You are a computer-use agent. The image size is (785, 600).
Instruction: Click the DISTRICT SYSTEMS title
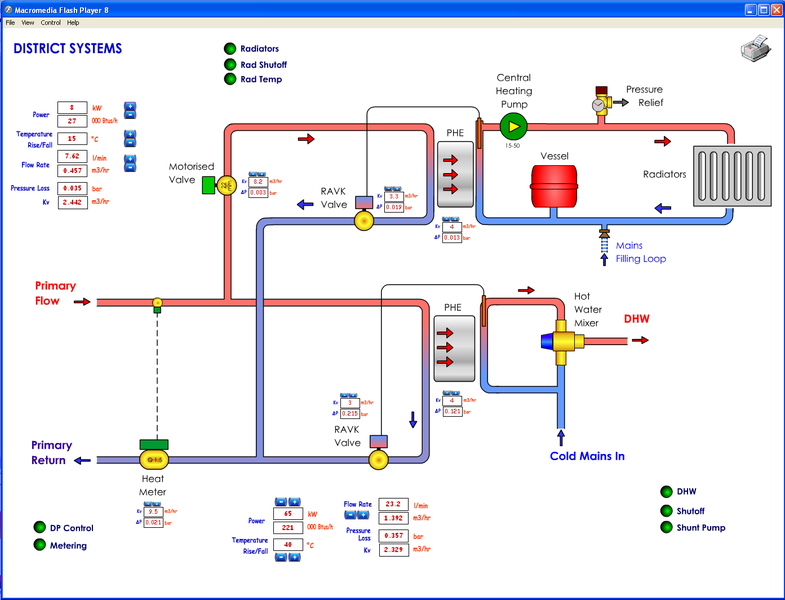[x=68, y=49]
